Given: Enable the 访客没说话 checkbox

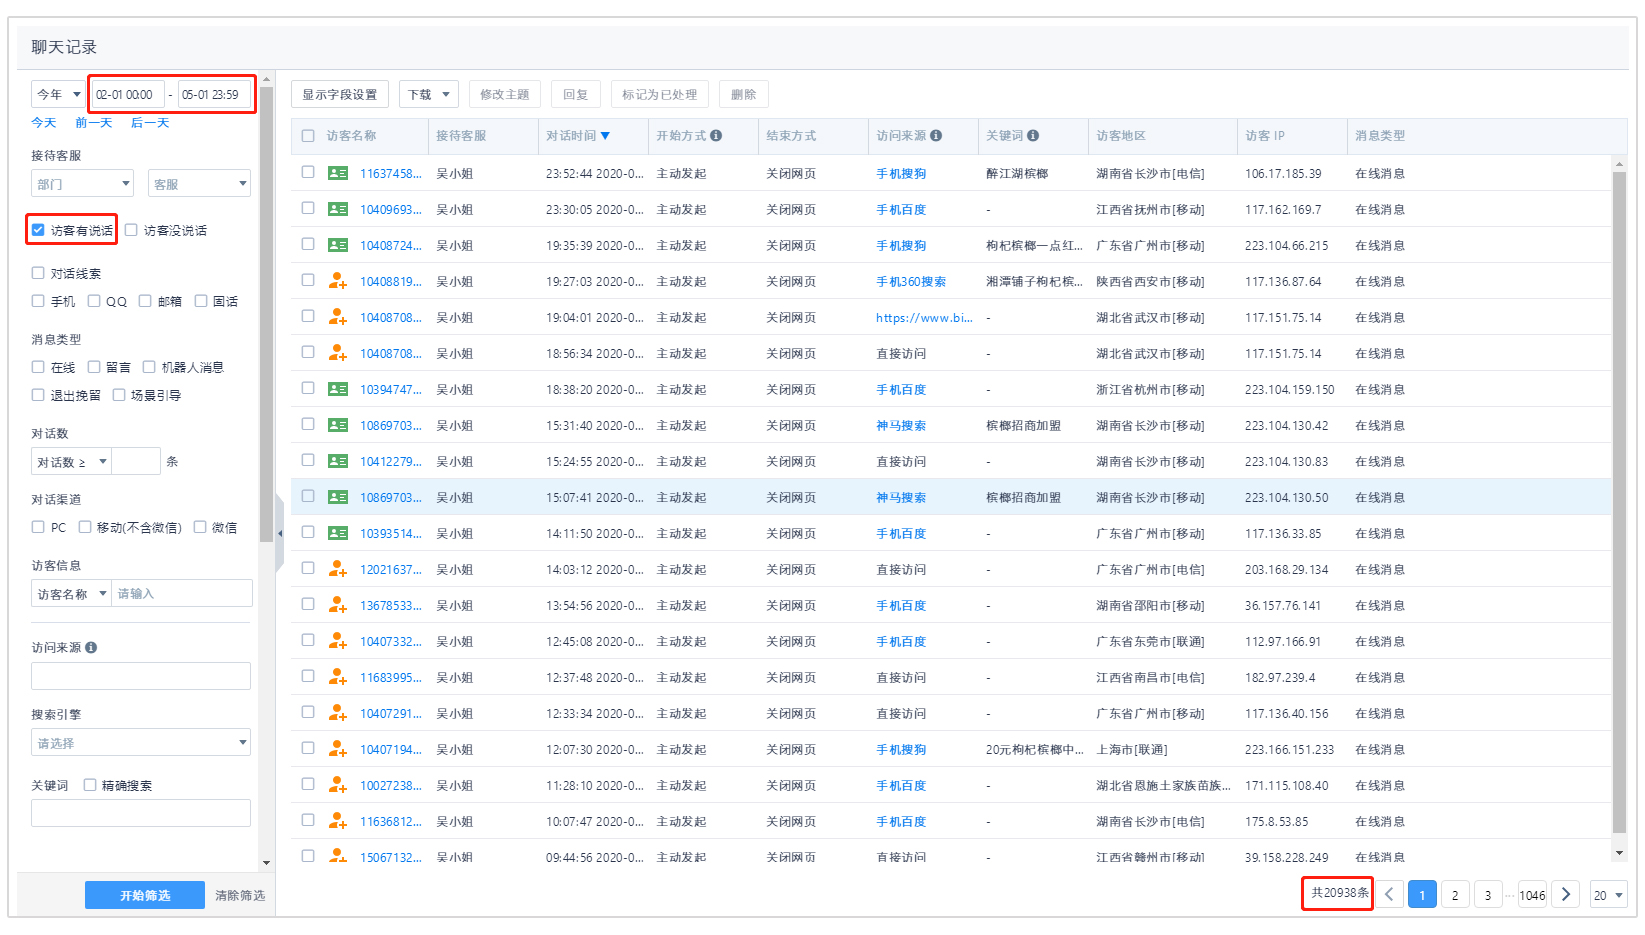Looking at the screenshot, I should click(x=131, y=230).
